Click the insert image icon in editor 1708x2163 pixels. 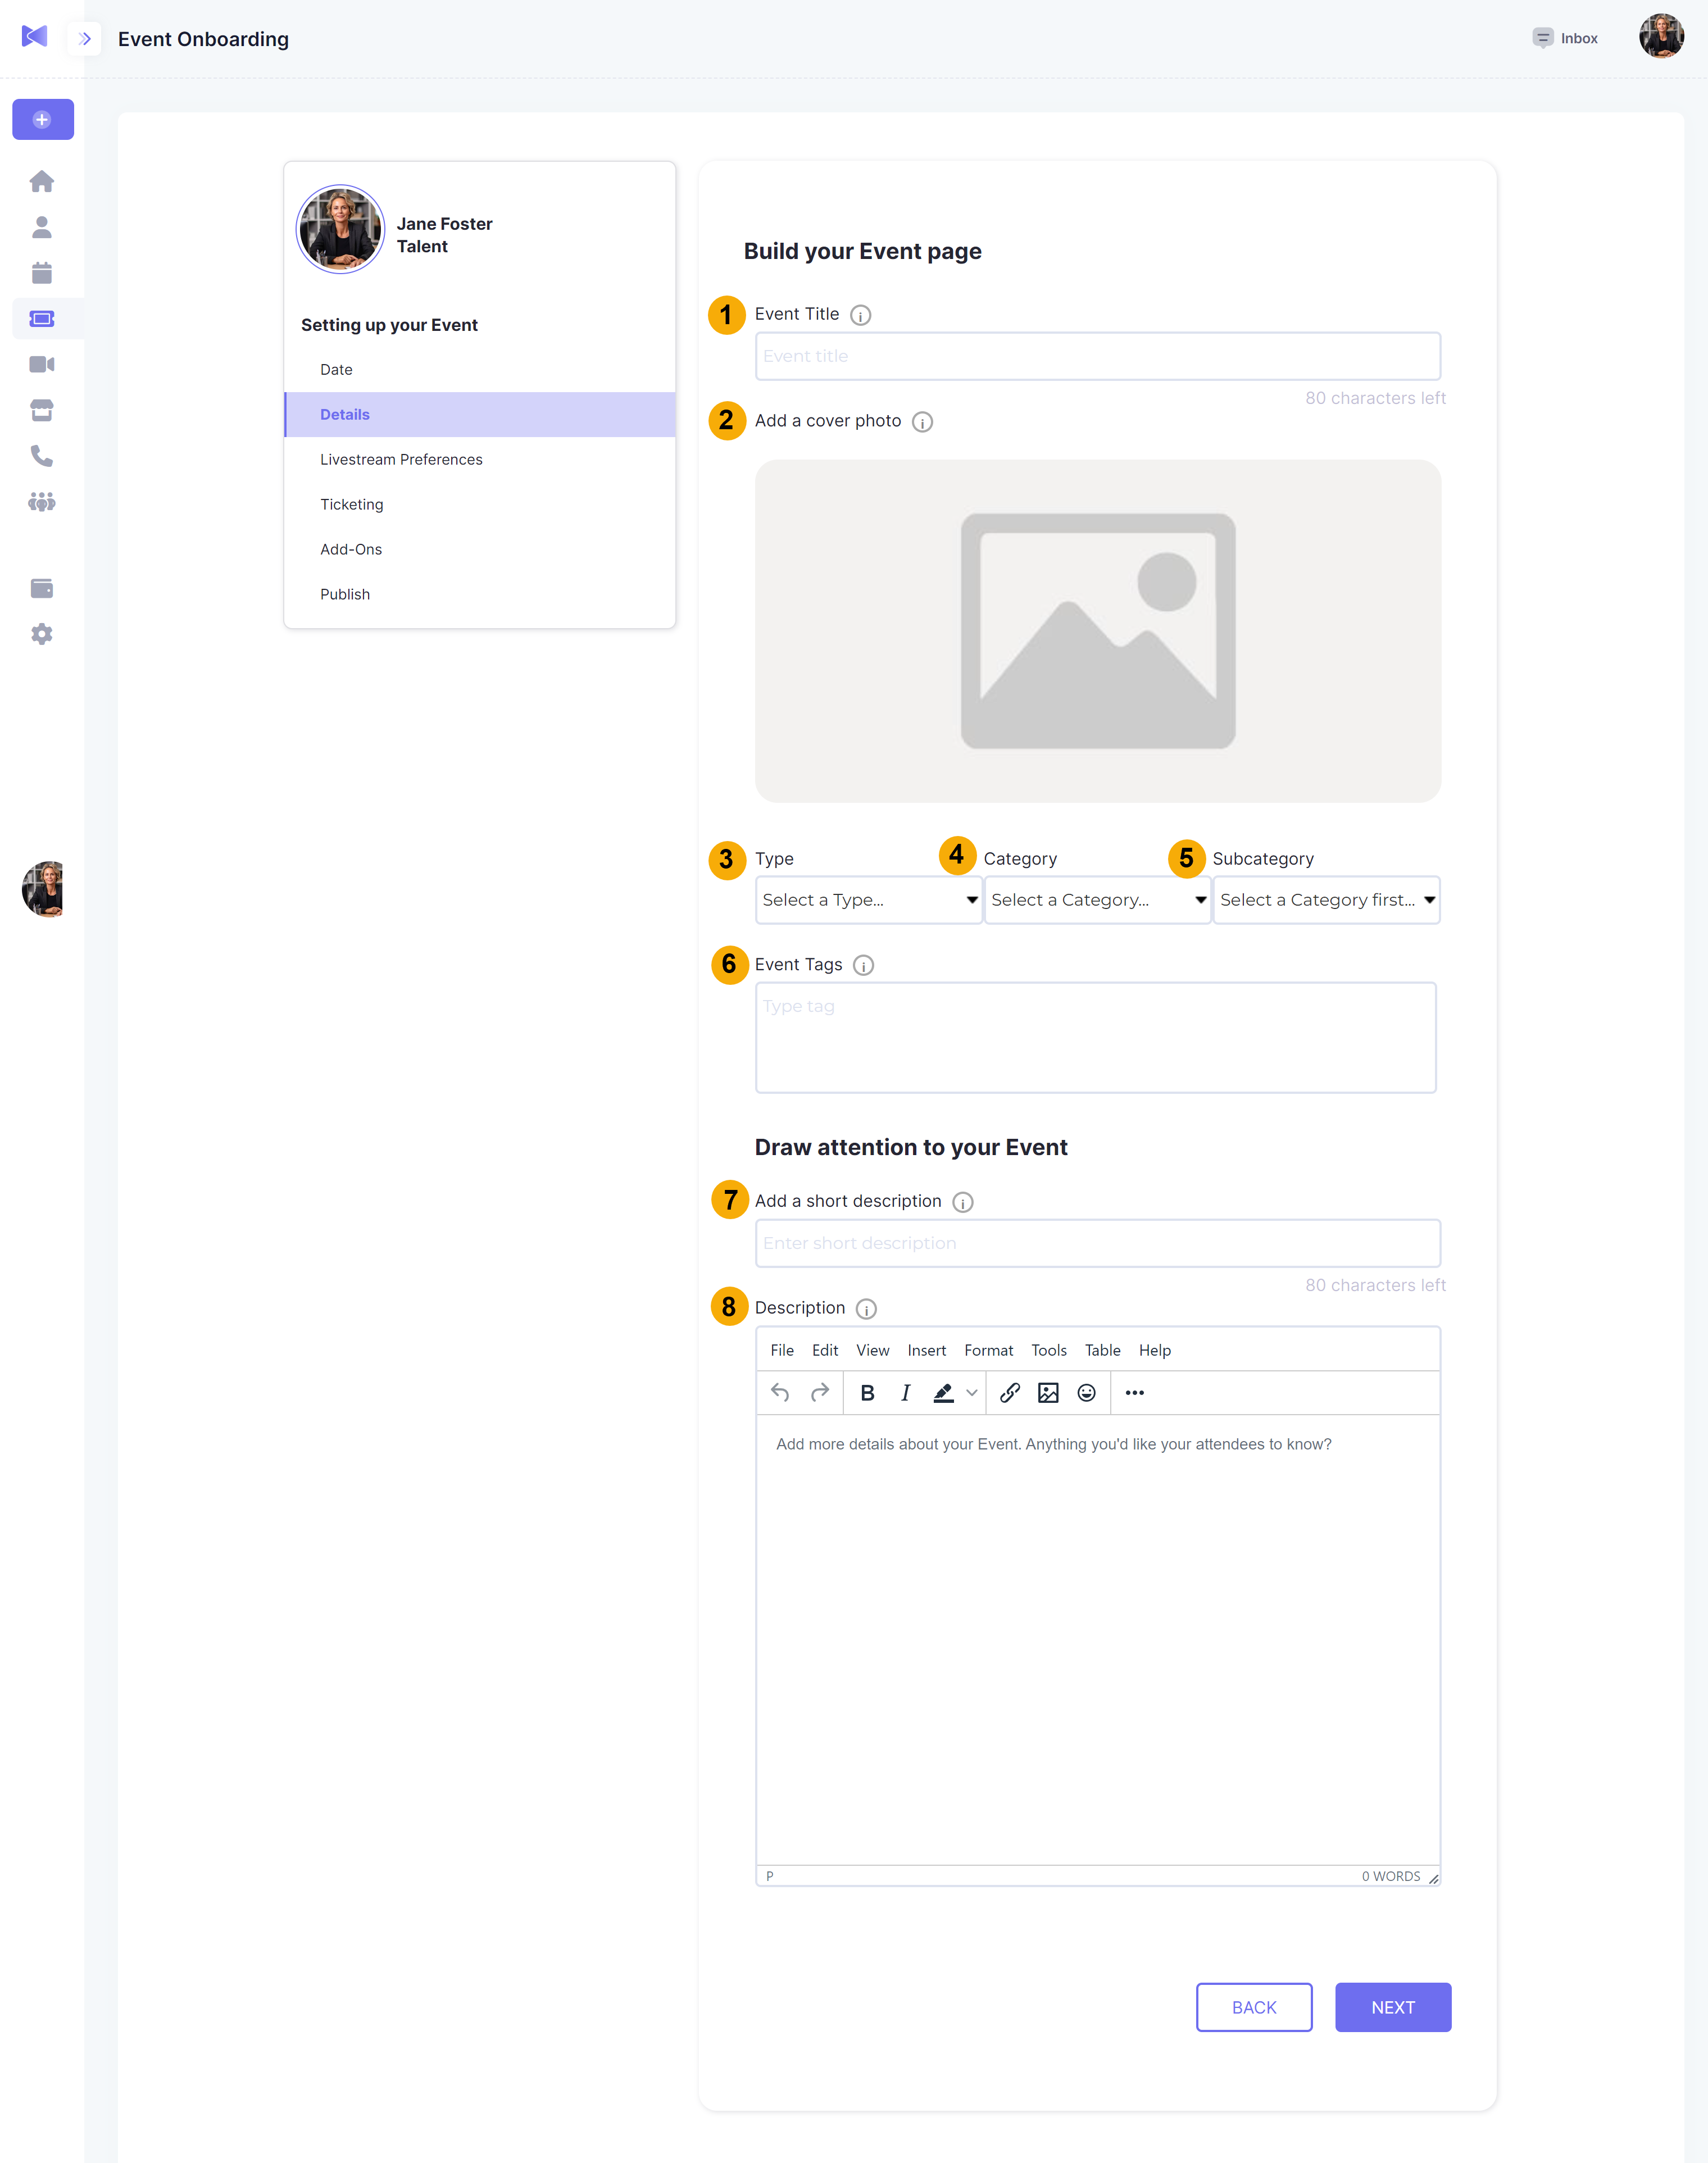pyautogui.click(x=1048, y=1393)
